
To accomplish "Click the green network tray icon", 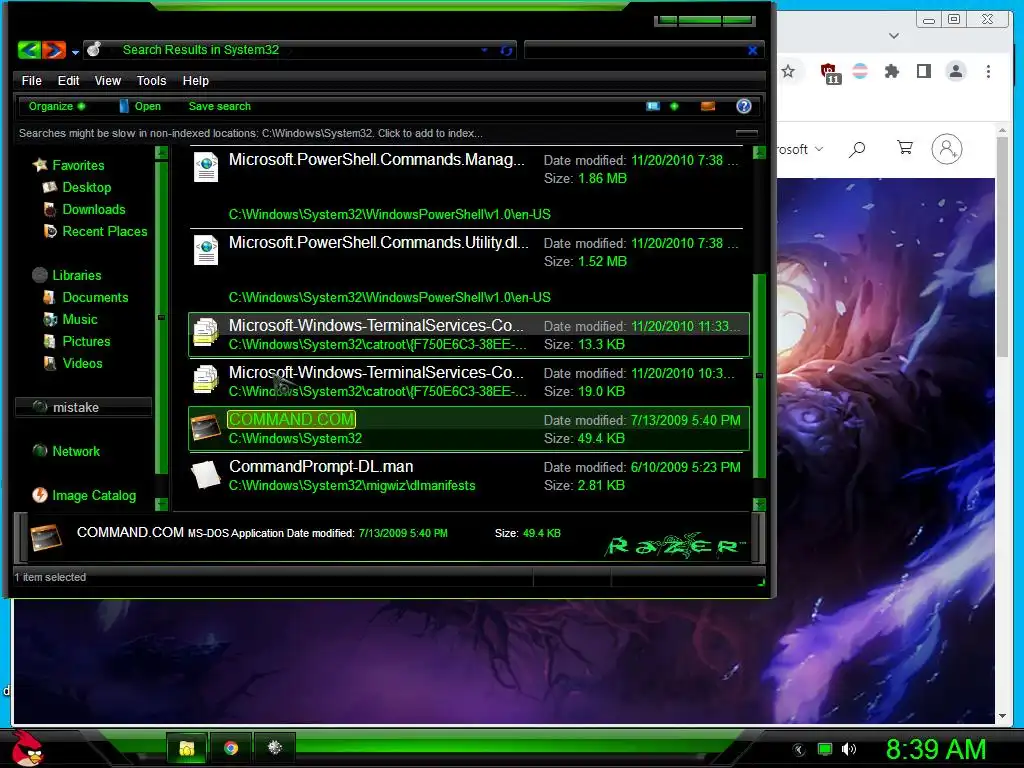I will 825,749.
